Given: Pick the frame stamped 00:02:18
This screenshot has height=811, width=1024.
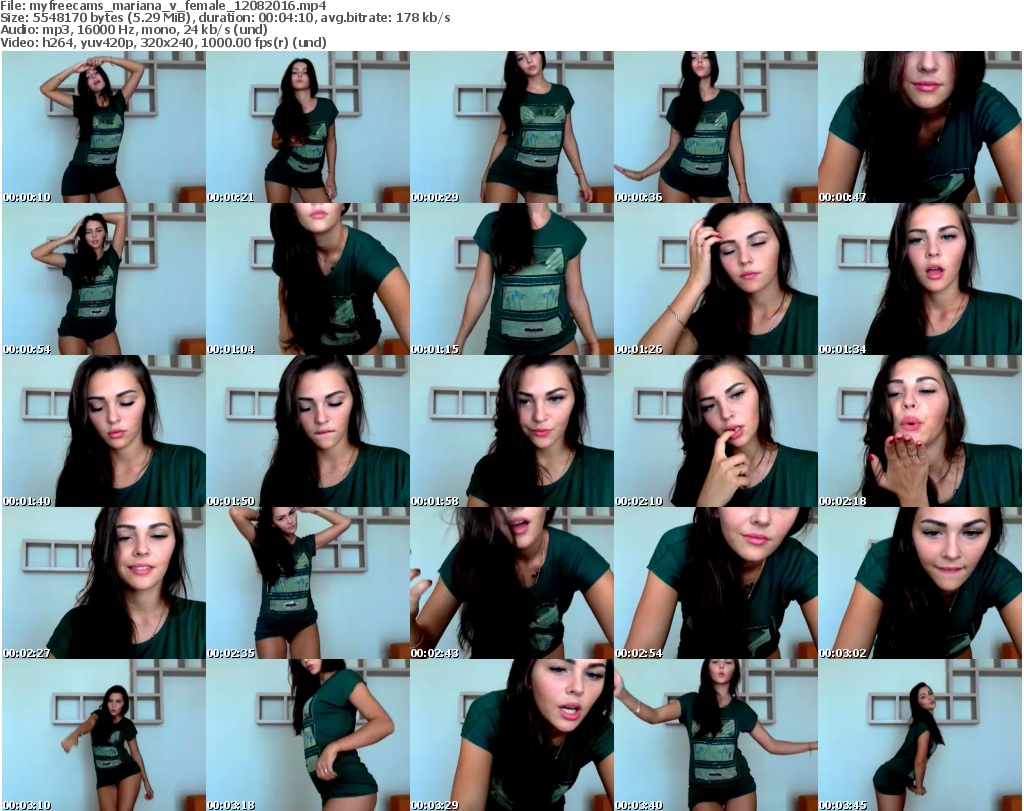Looking at the screenshot, I should (x=920, y=431).
